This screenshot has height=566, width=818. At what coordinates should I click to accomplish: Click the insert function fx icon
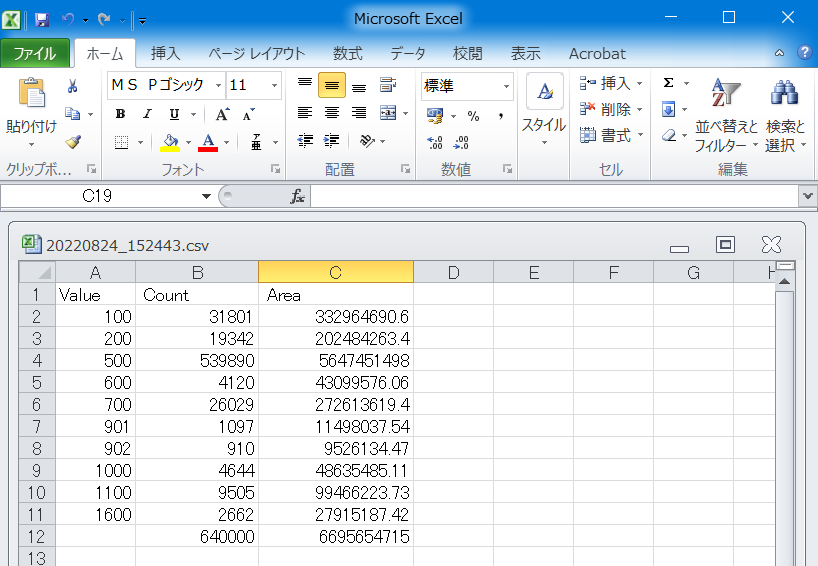297,196
